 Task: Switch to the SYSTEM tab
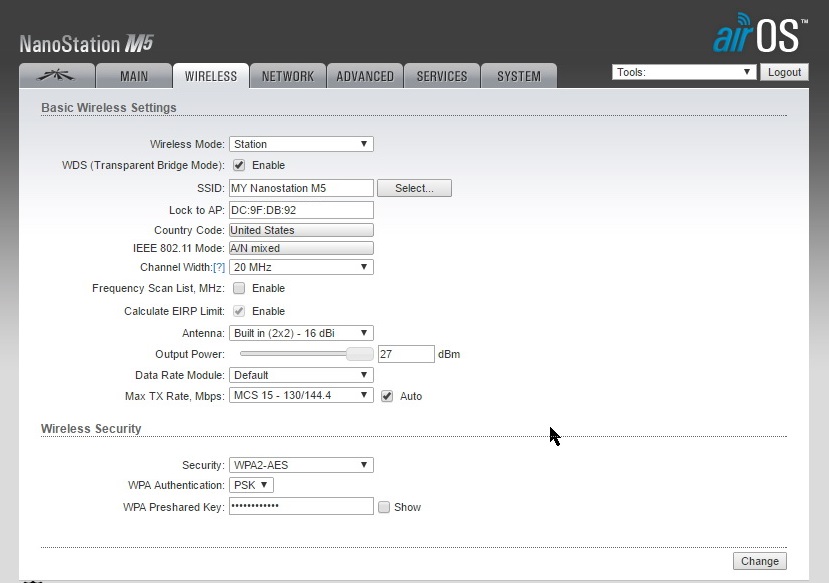(519, 76)
